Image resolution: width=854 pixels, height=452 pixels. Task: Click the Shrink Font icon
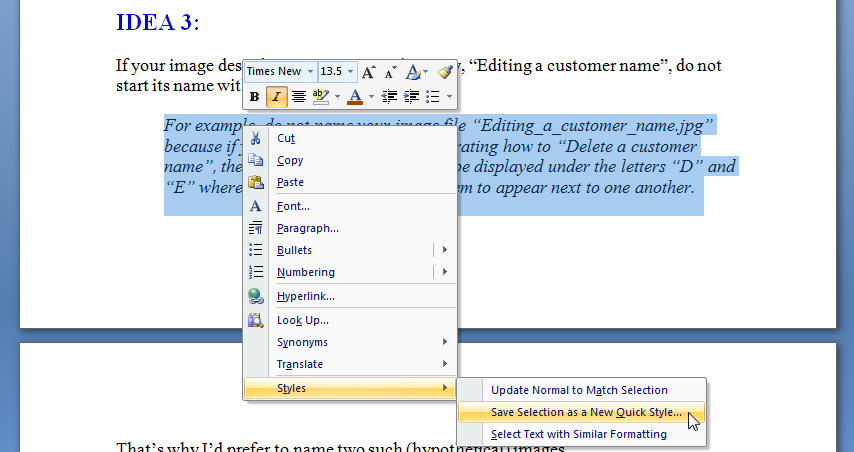(391, 71)
